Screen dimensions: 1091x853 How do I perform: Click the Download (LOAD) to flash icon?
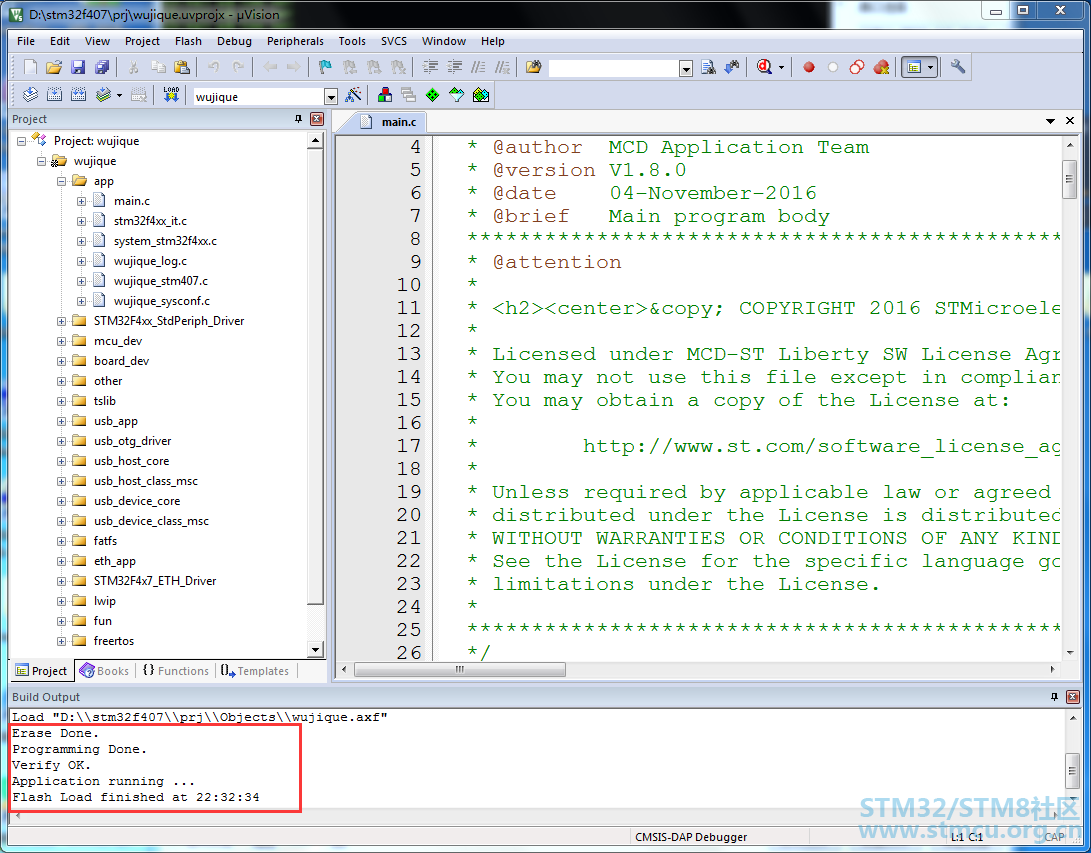click(x=171, y=95)
